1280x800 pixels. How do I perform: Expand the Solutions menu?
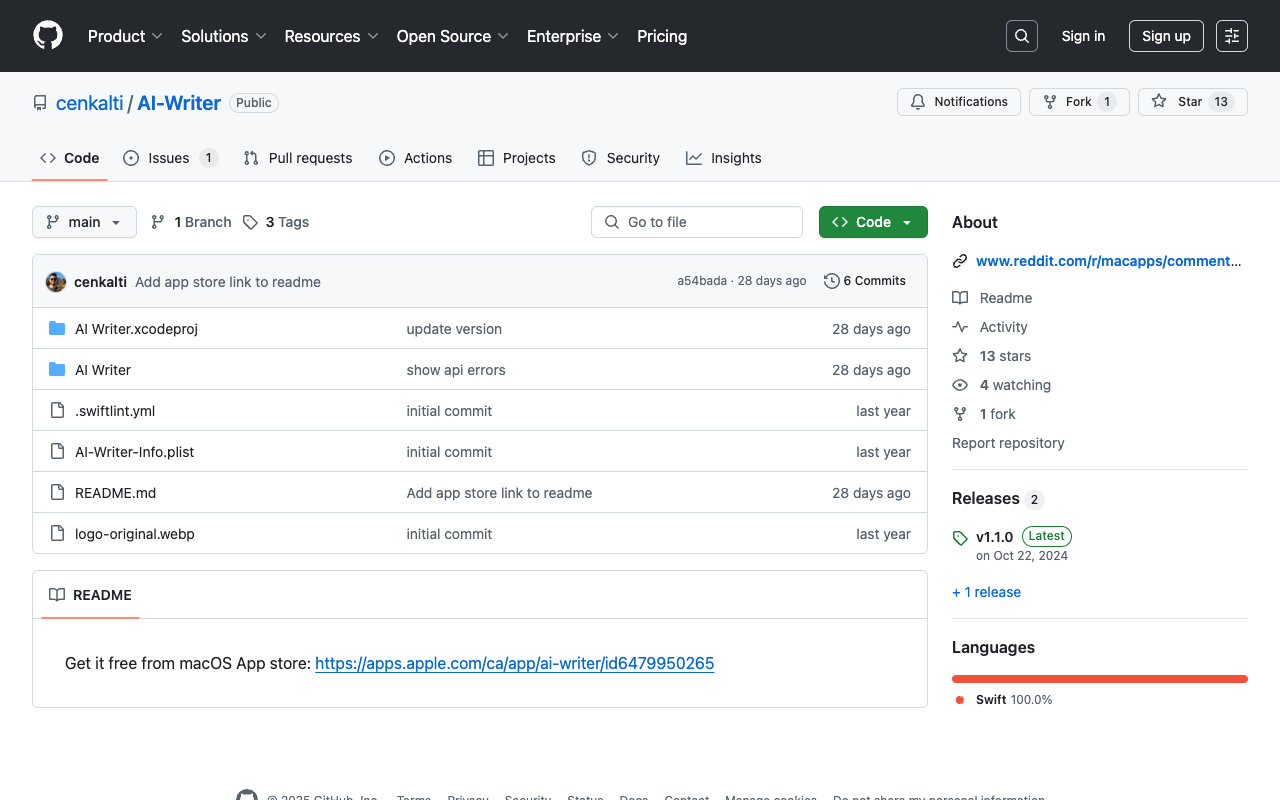(224, 36)
